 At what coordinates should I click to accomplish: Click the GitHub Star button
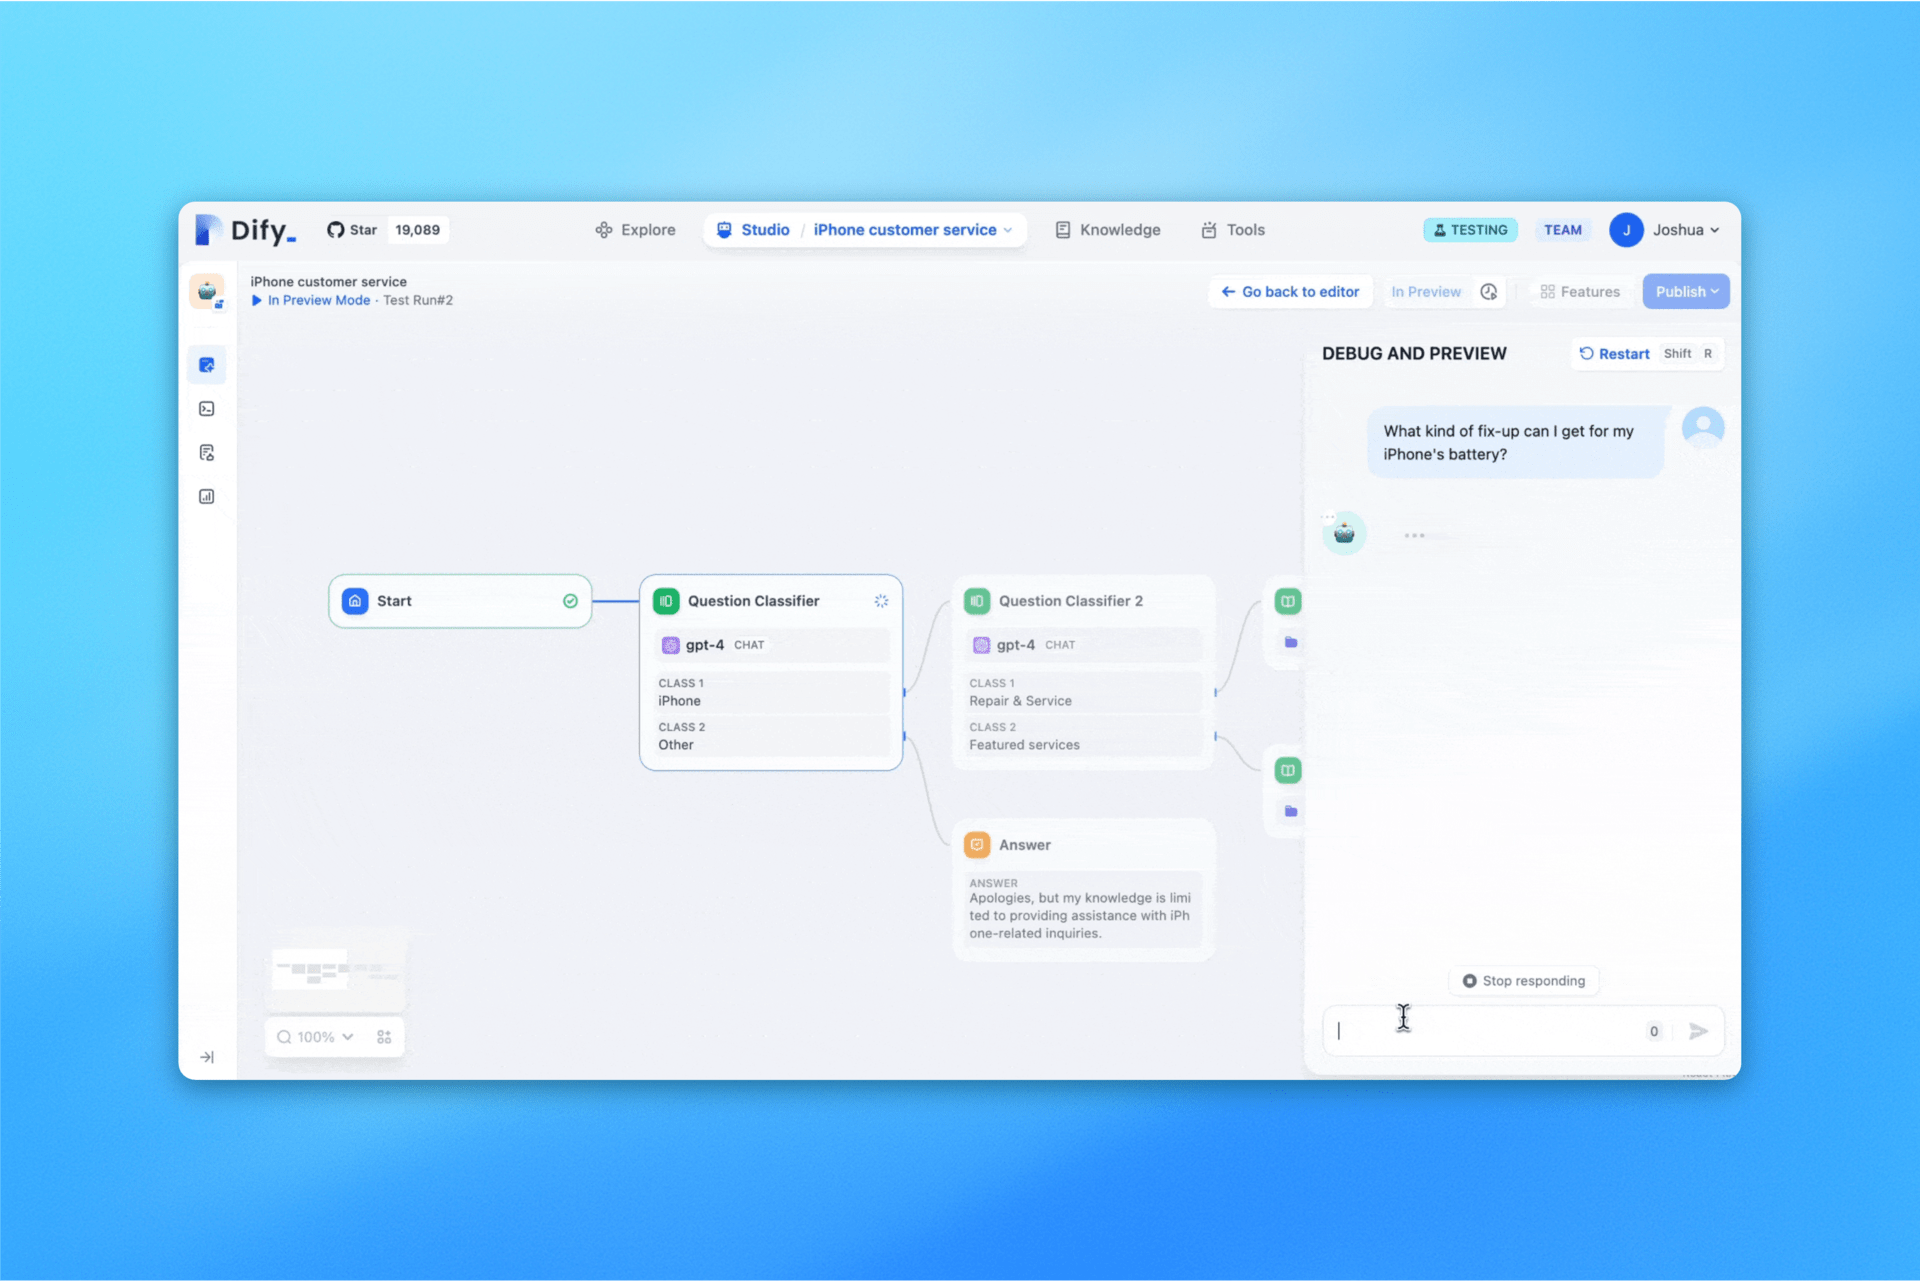(x=353, y=230)
